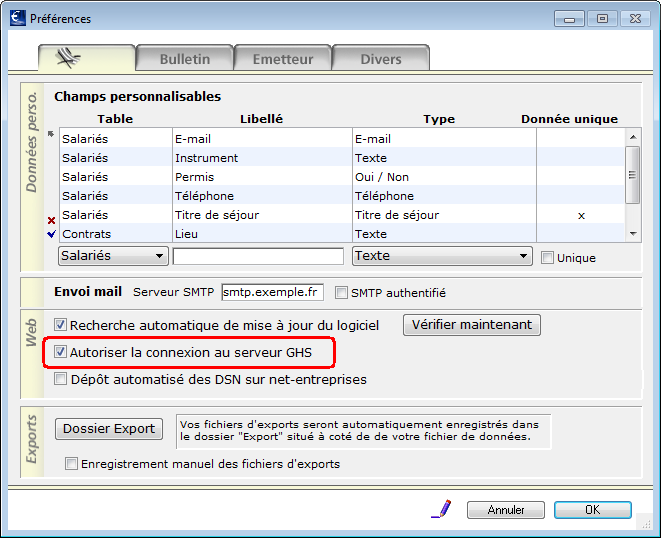Click the blue validate checkmark icon
Viewport: 661px width, 538px height.
click(51, 234)
